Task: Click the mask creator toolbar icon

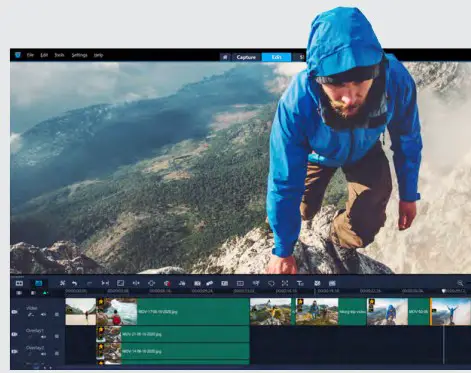Action: tap(256, 283)
